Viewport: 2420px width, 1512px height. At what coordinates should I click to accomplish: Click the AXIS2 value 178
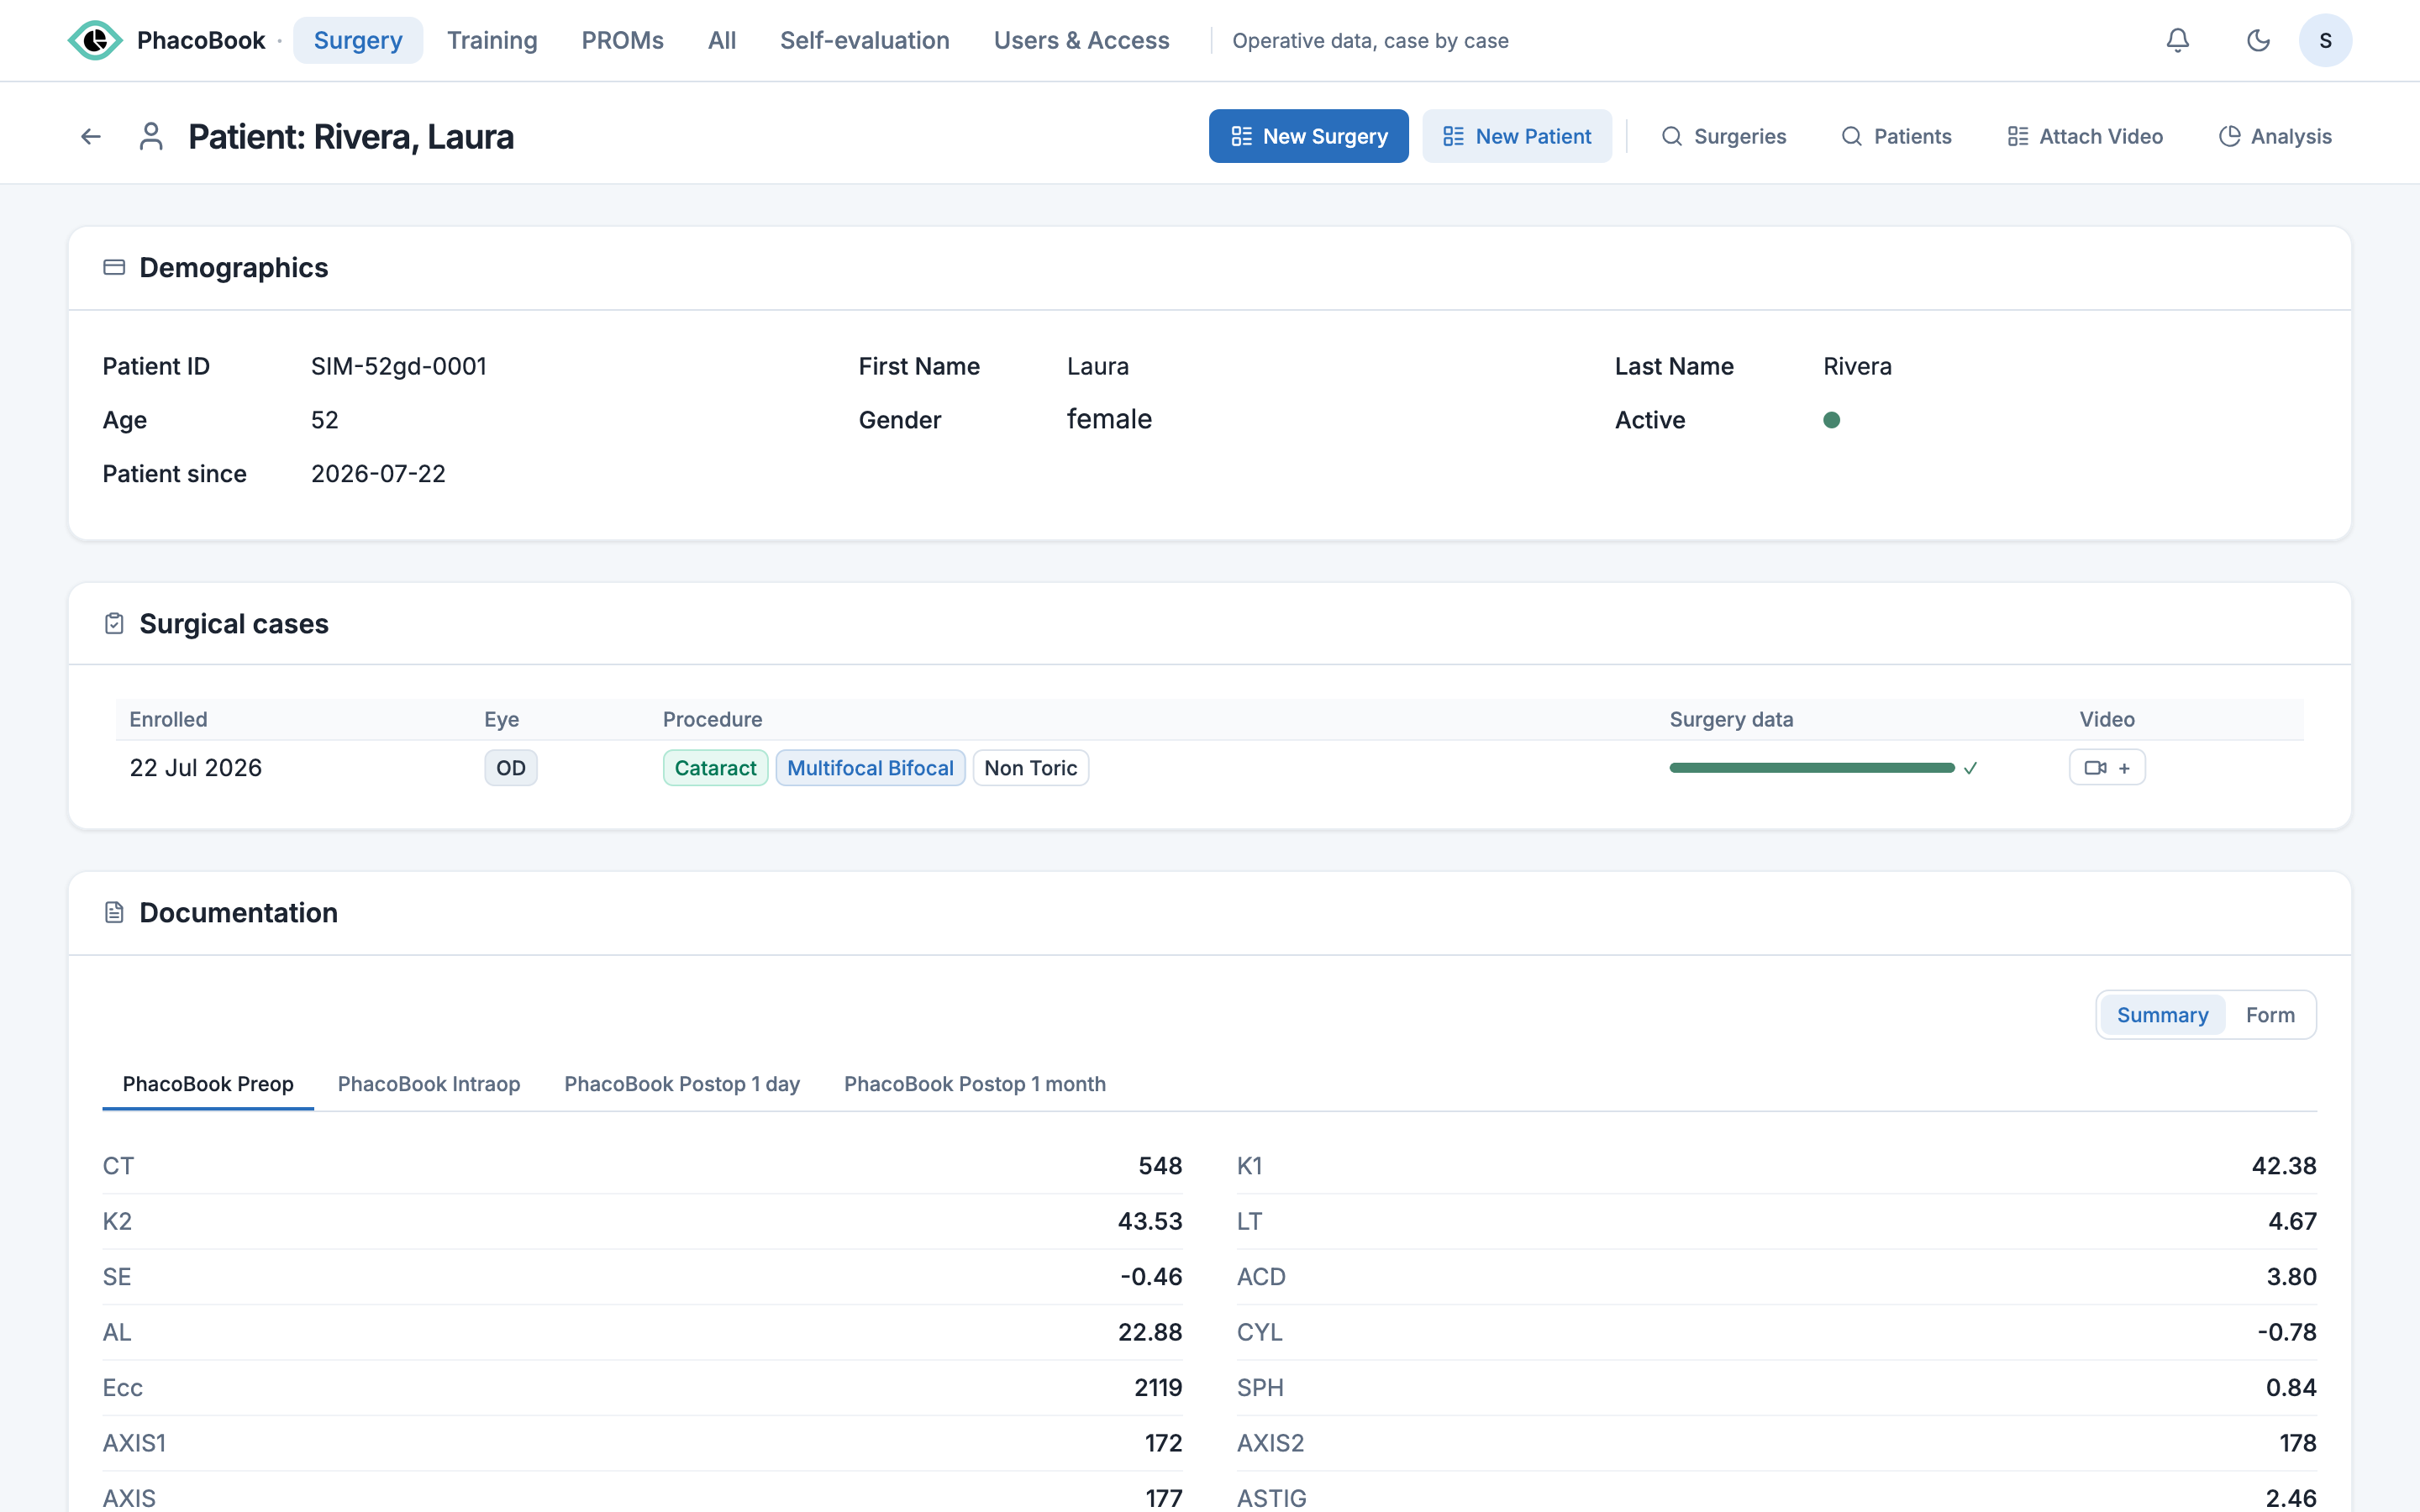click(x=2298, y=1443)
